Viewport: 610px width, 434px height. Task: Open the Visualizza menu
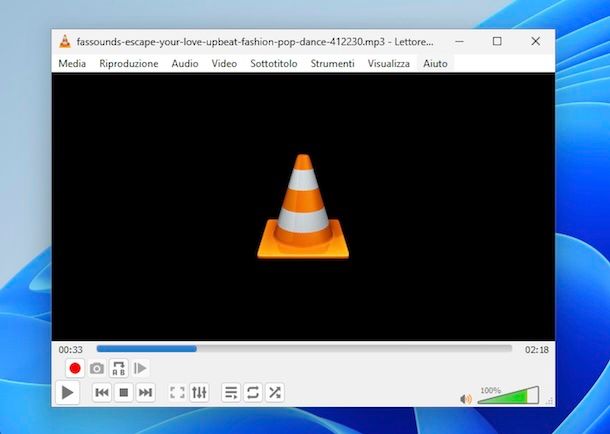(x=389, y=63)
